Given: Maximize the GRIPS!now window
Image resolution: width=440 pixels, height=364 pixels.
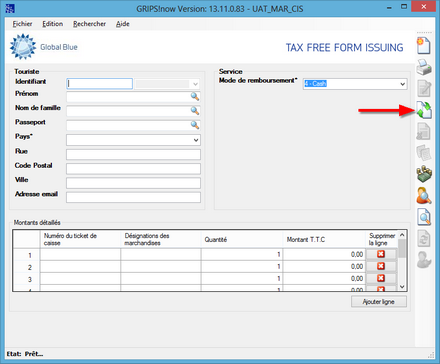Looking at the screenshot, I should point(404,7).
